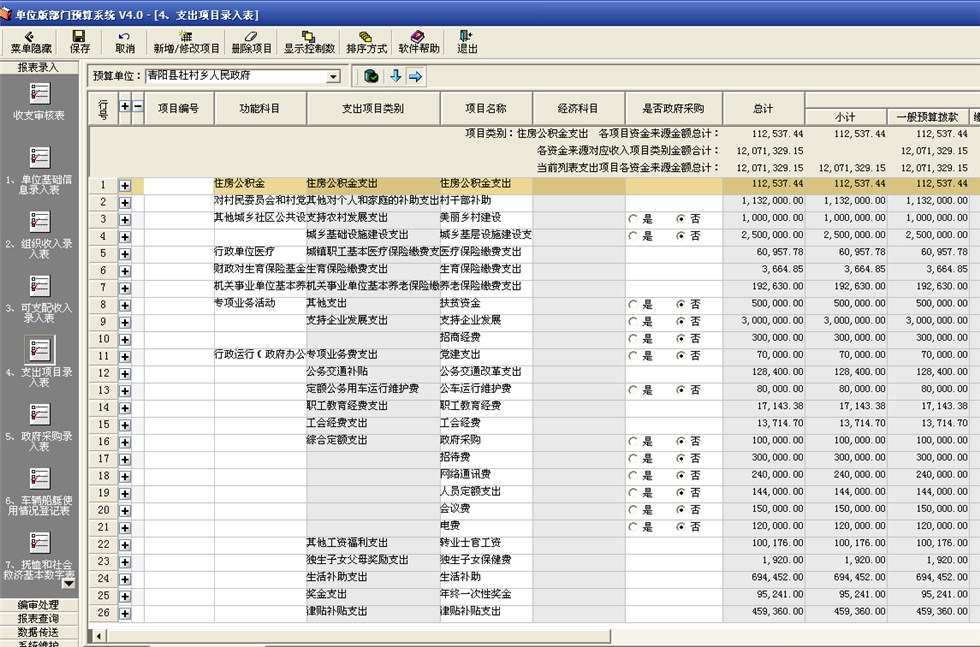Viewport: 980px width, 647px height.
Task: Exit via the 退出 door icon
Action: 467,41
